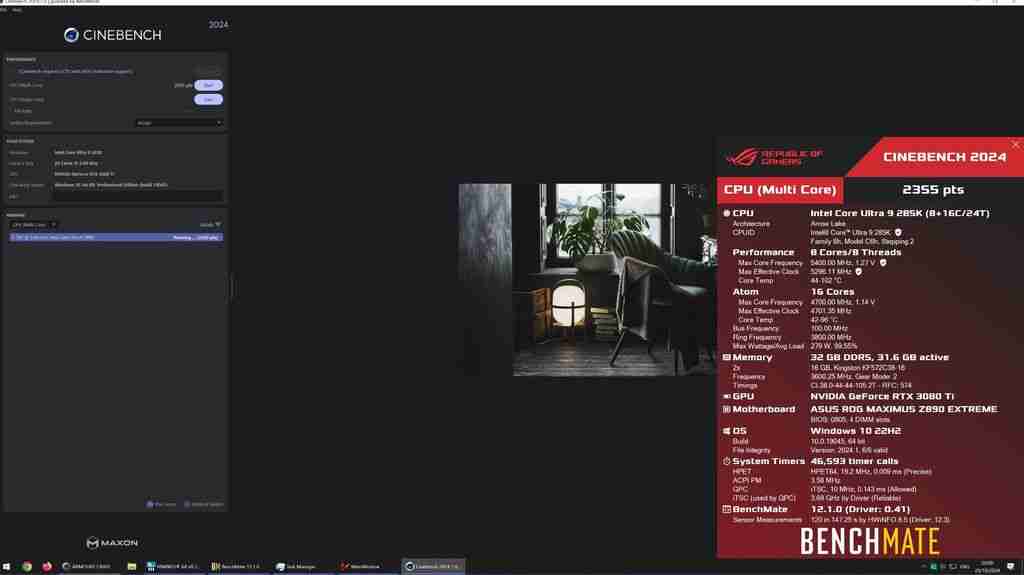This screenshot has width=1024, height=575.
Task: Click the Info text field
Action: click(x=138, y=196)
